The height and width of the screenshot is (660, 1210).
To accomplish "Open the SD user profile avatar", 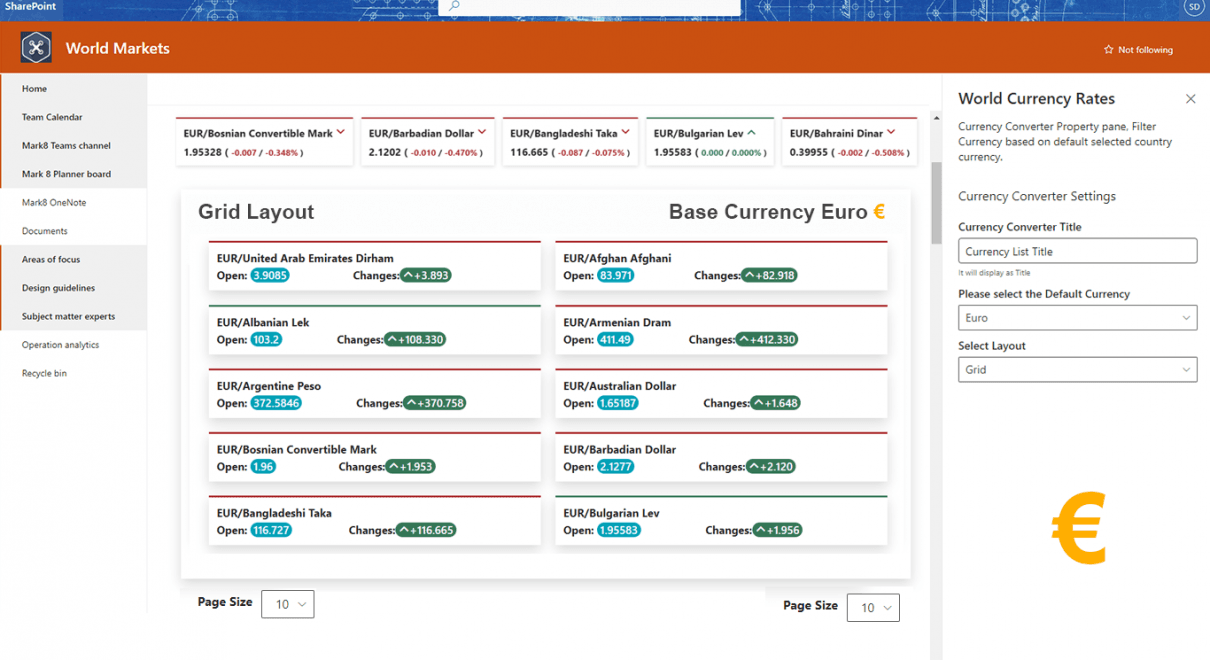I will click(1193, 7).
